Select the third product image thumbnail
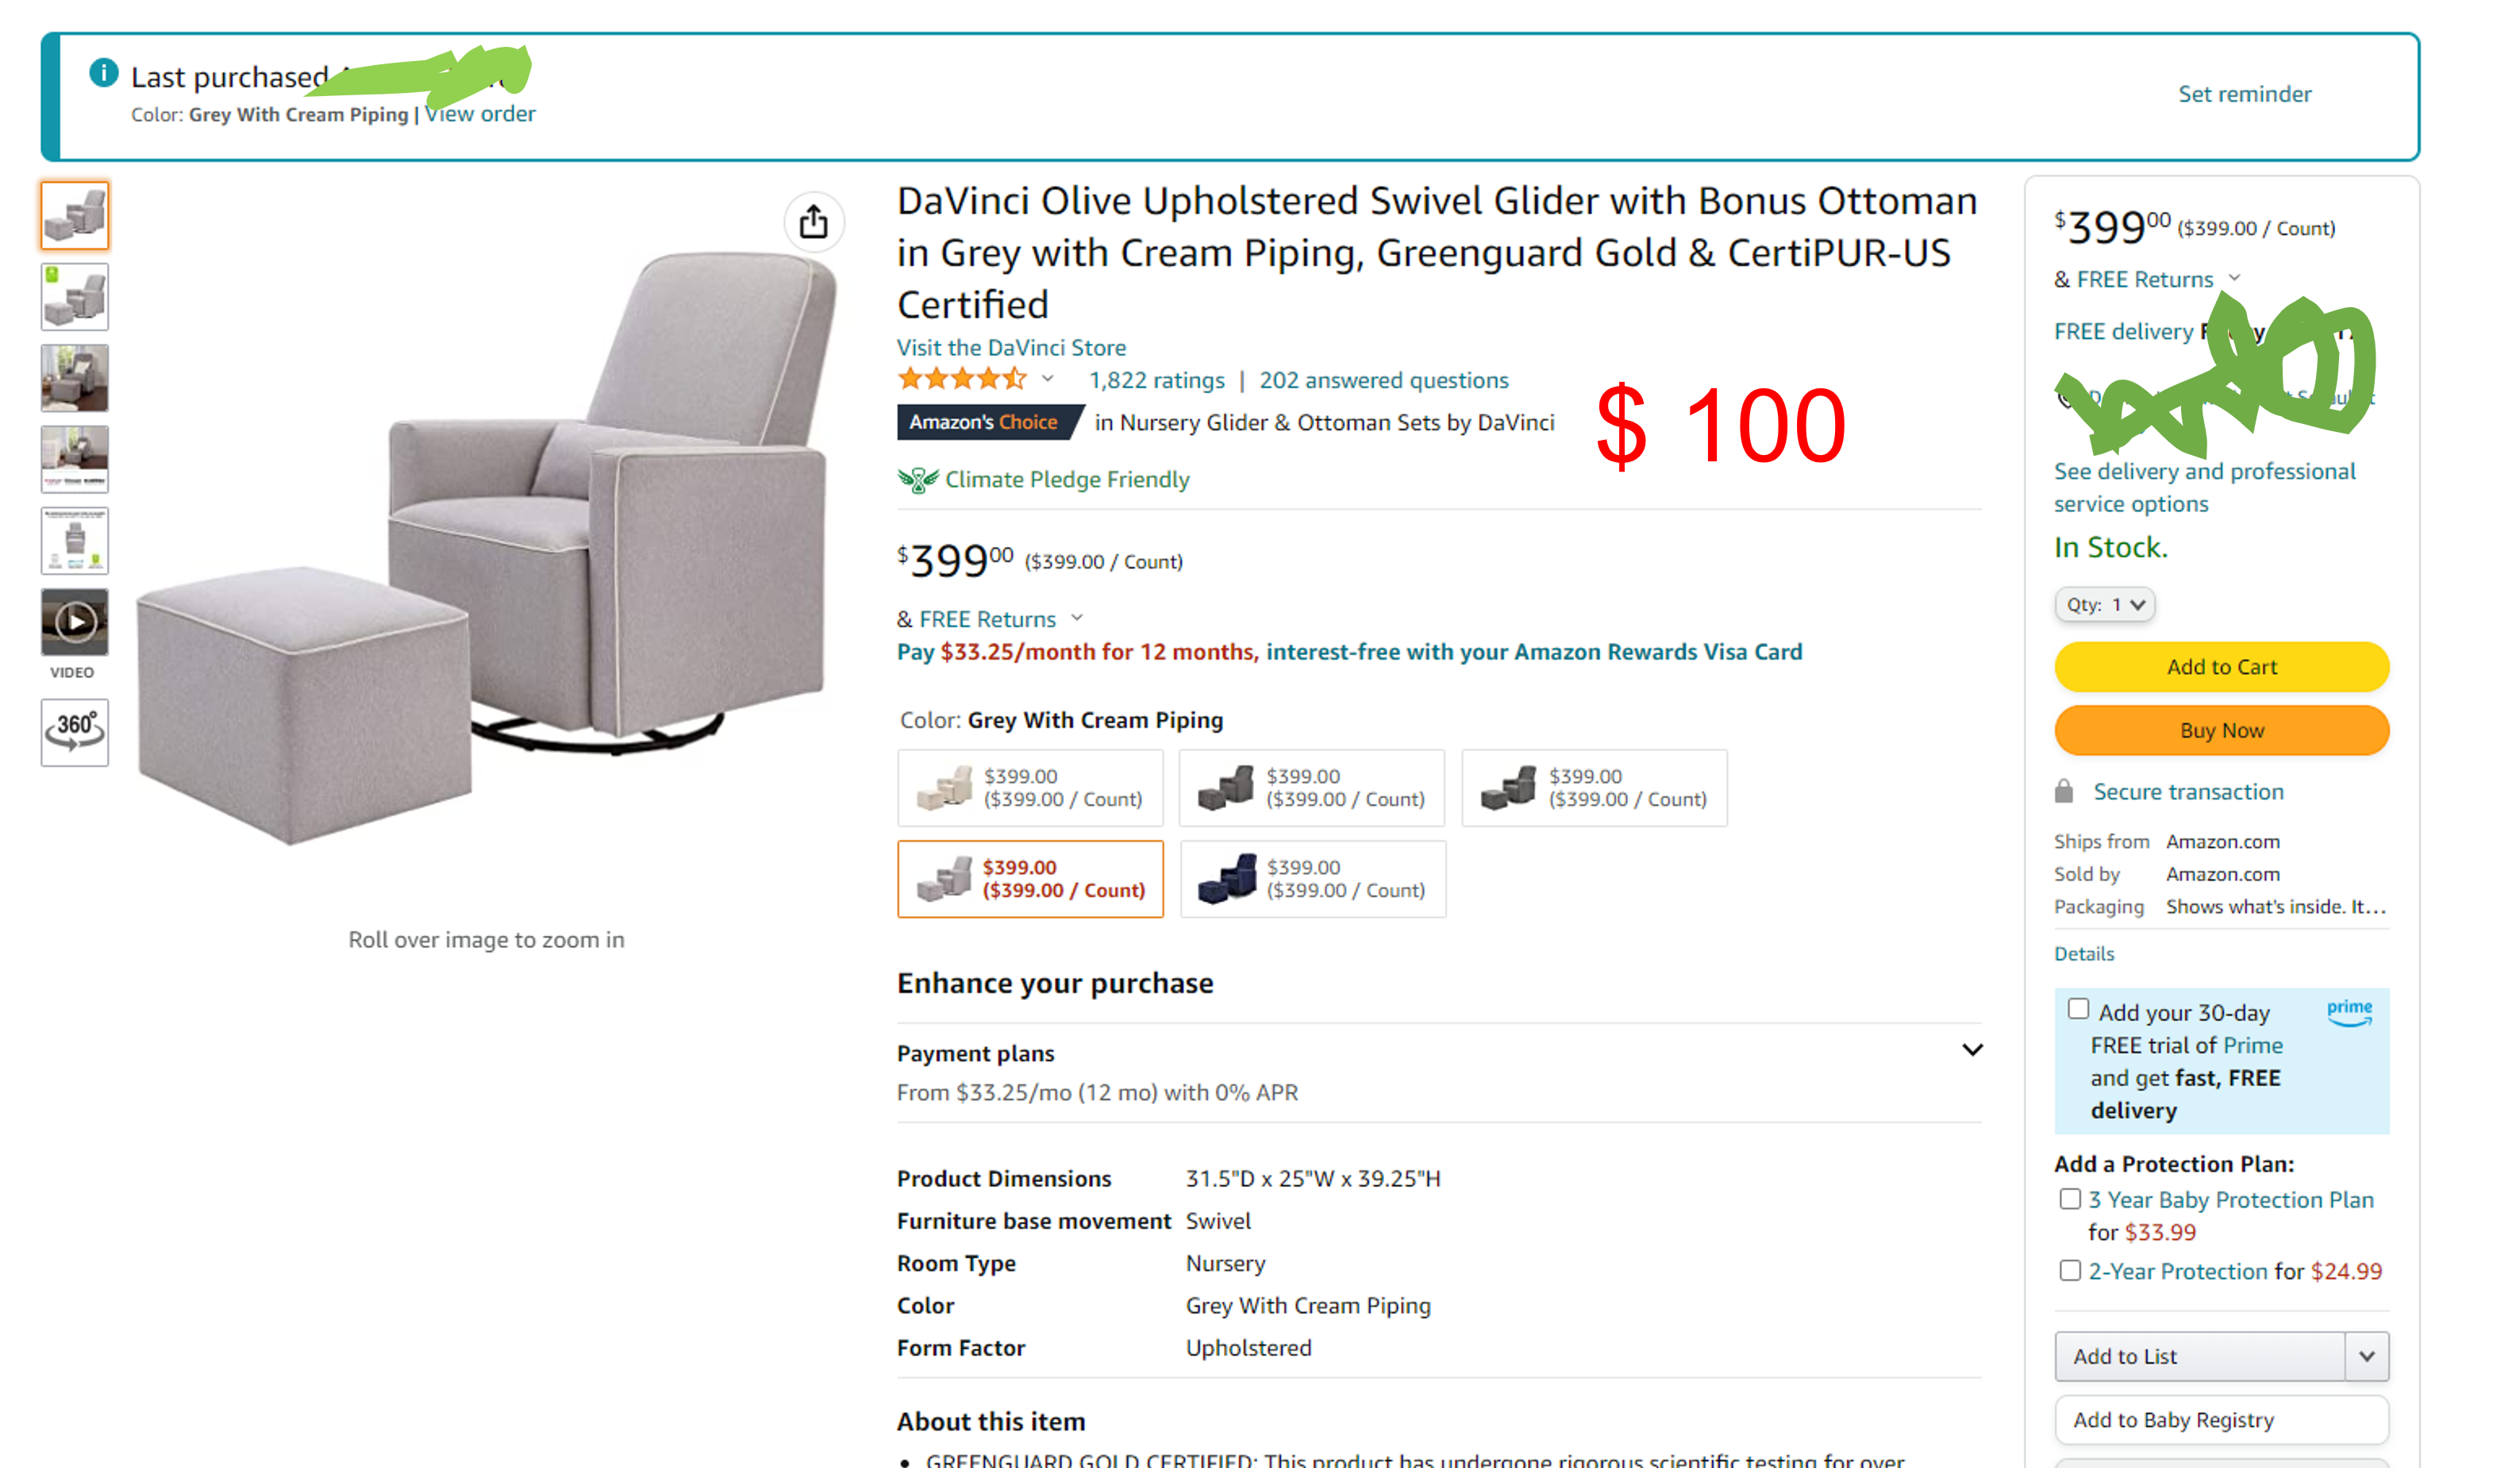This screenshot has height=1468, width=2520. (x=75, y=378)
